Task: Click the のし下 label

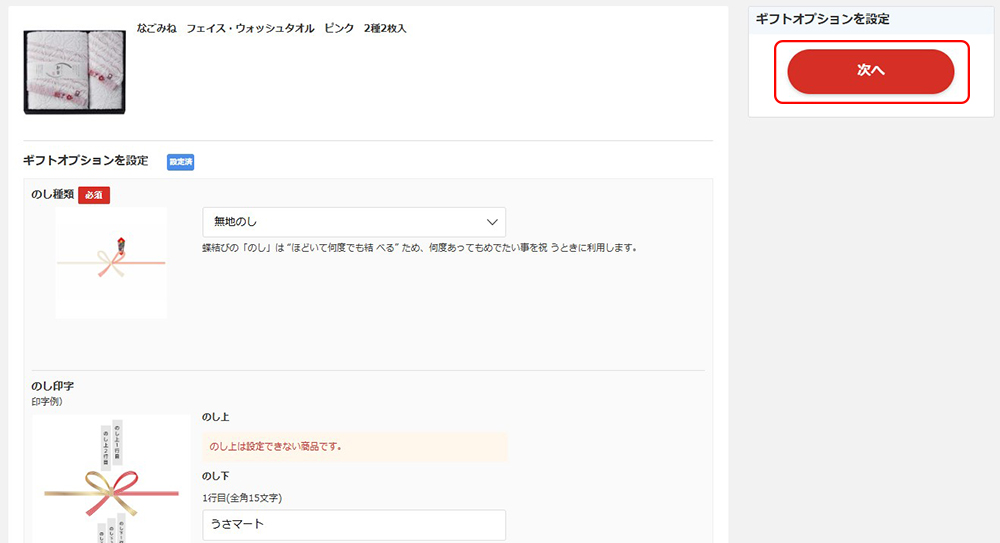Action: point(216,476)
